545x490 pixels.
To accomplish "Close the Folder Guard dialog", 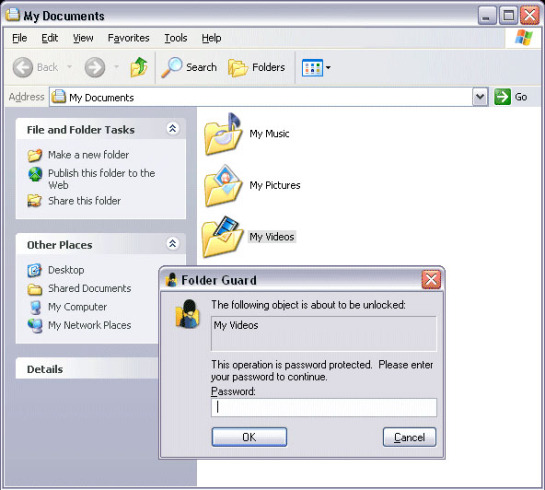I will [x=431, y=279].
